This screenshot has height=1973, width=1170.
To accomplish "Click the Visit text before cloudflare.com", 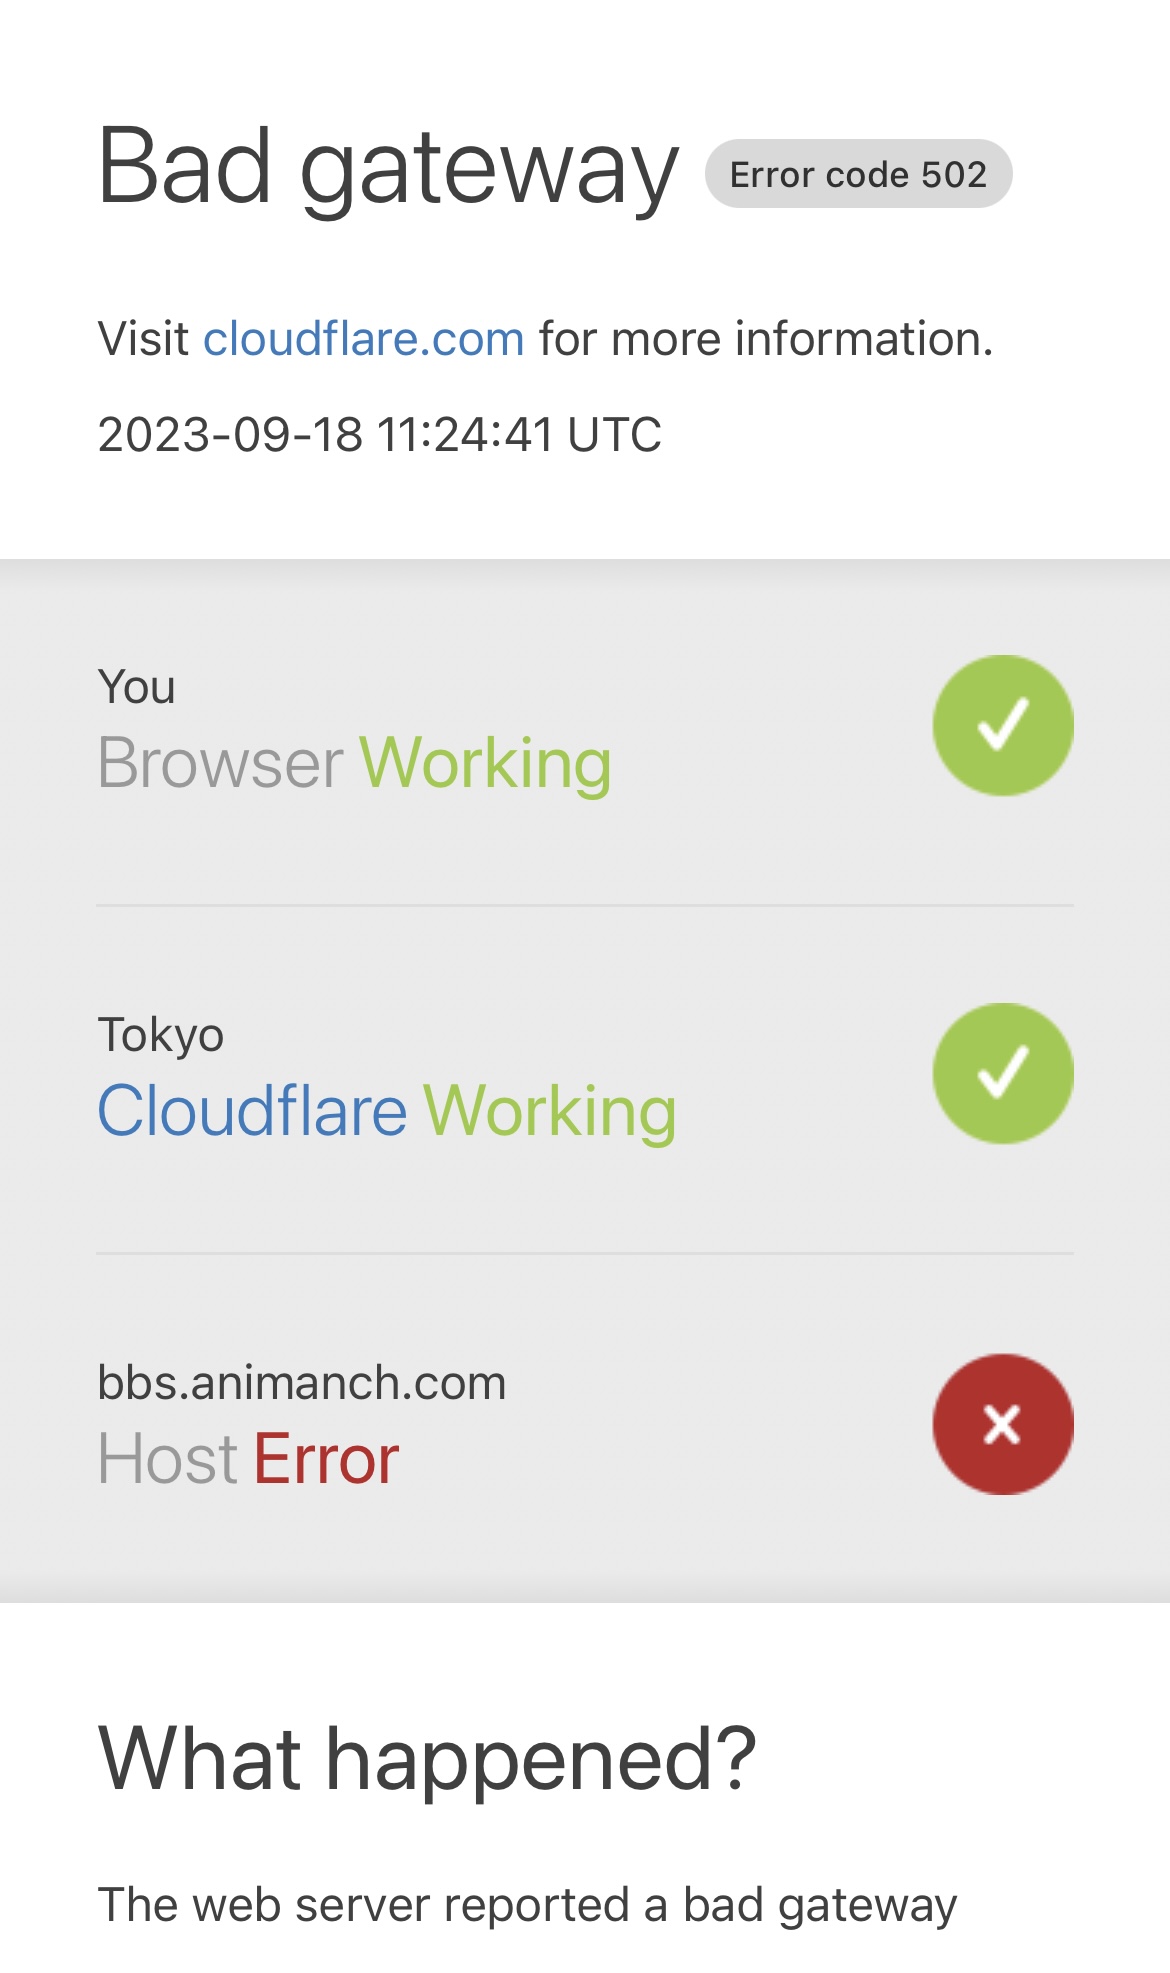I will [143, 339].
